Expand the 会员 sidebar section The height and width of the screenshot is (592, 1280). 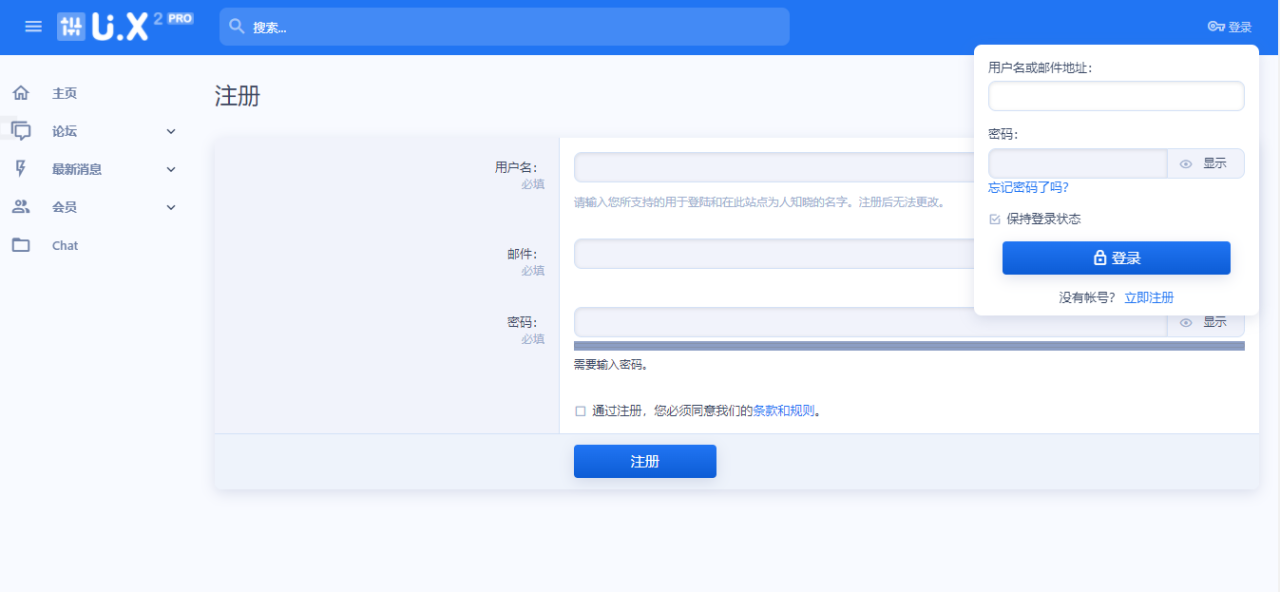[x=170, y=207]
